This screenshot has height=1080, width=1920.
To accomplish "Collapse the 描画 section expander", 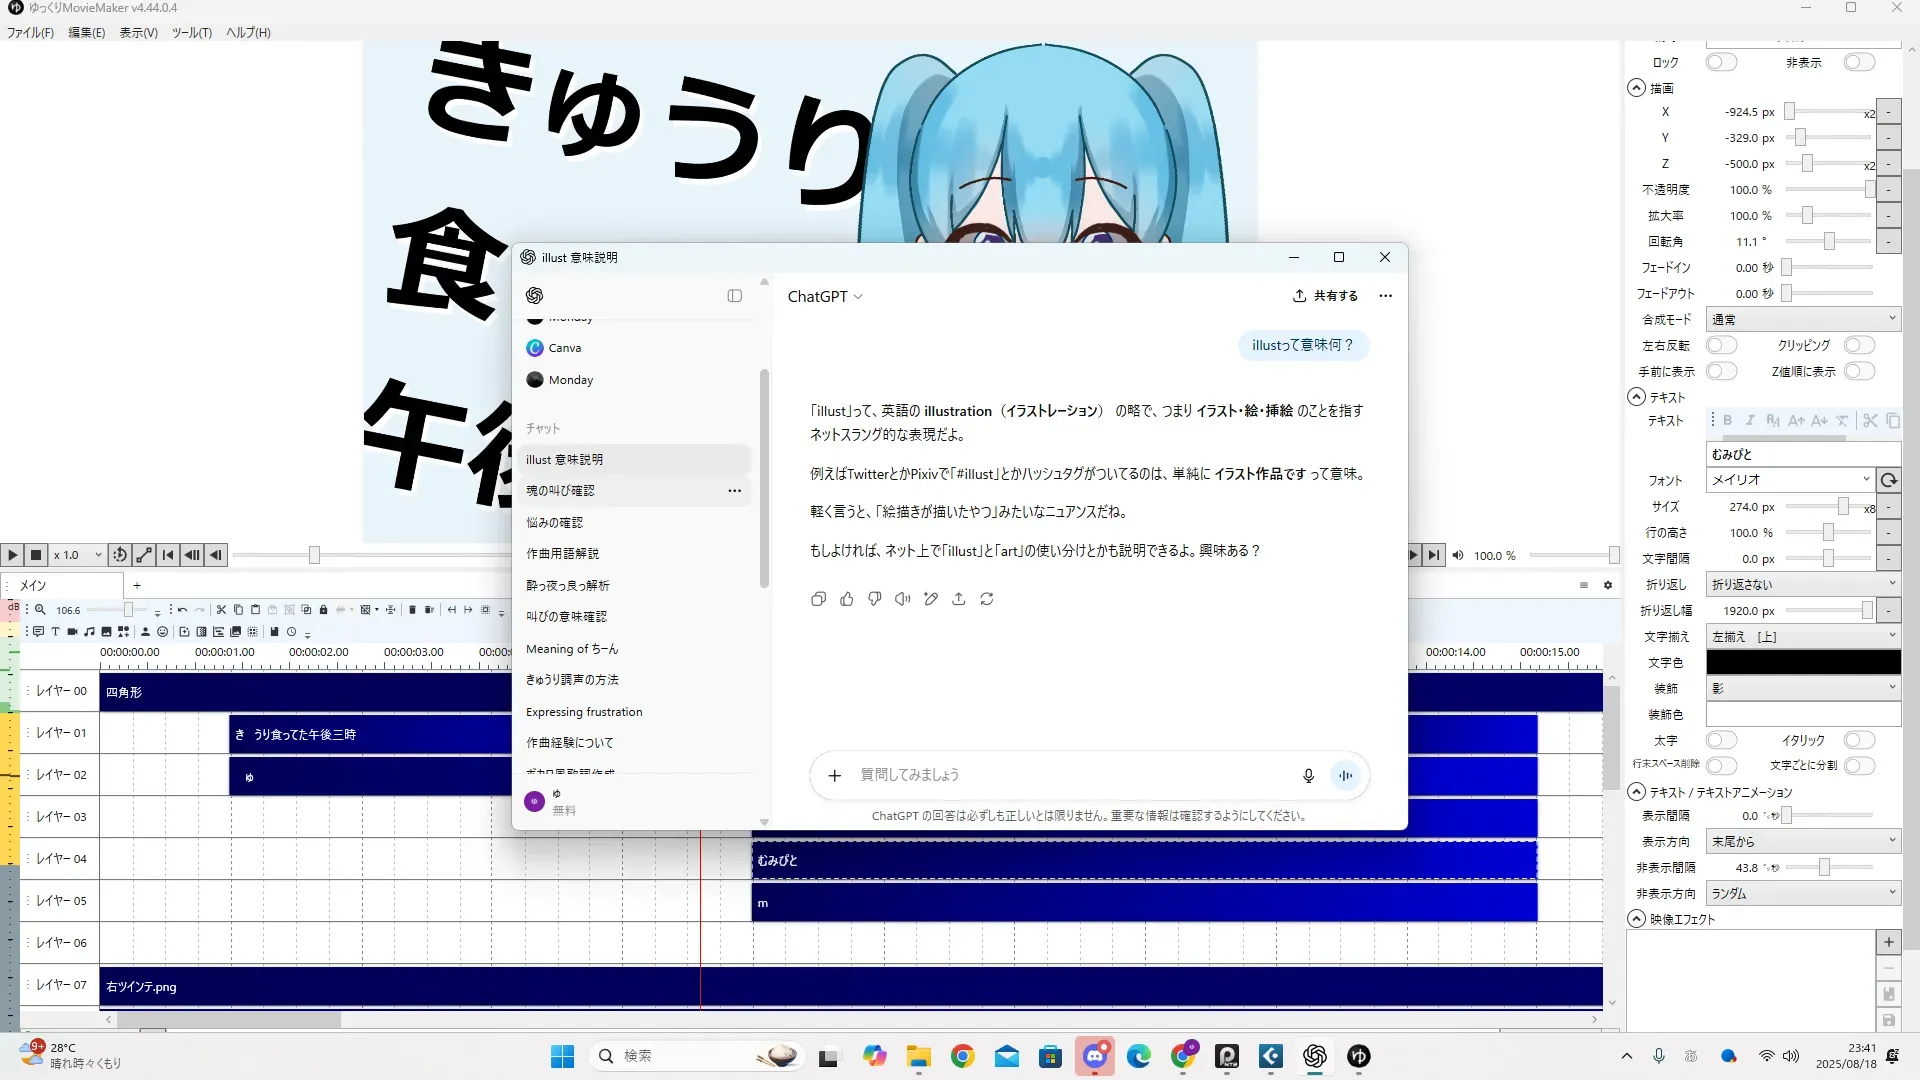I will pos(1636,88).
